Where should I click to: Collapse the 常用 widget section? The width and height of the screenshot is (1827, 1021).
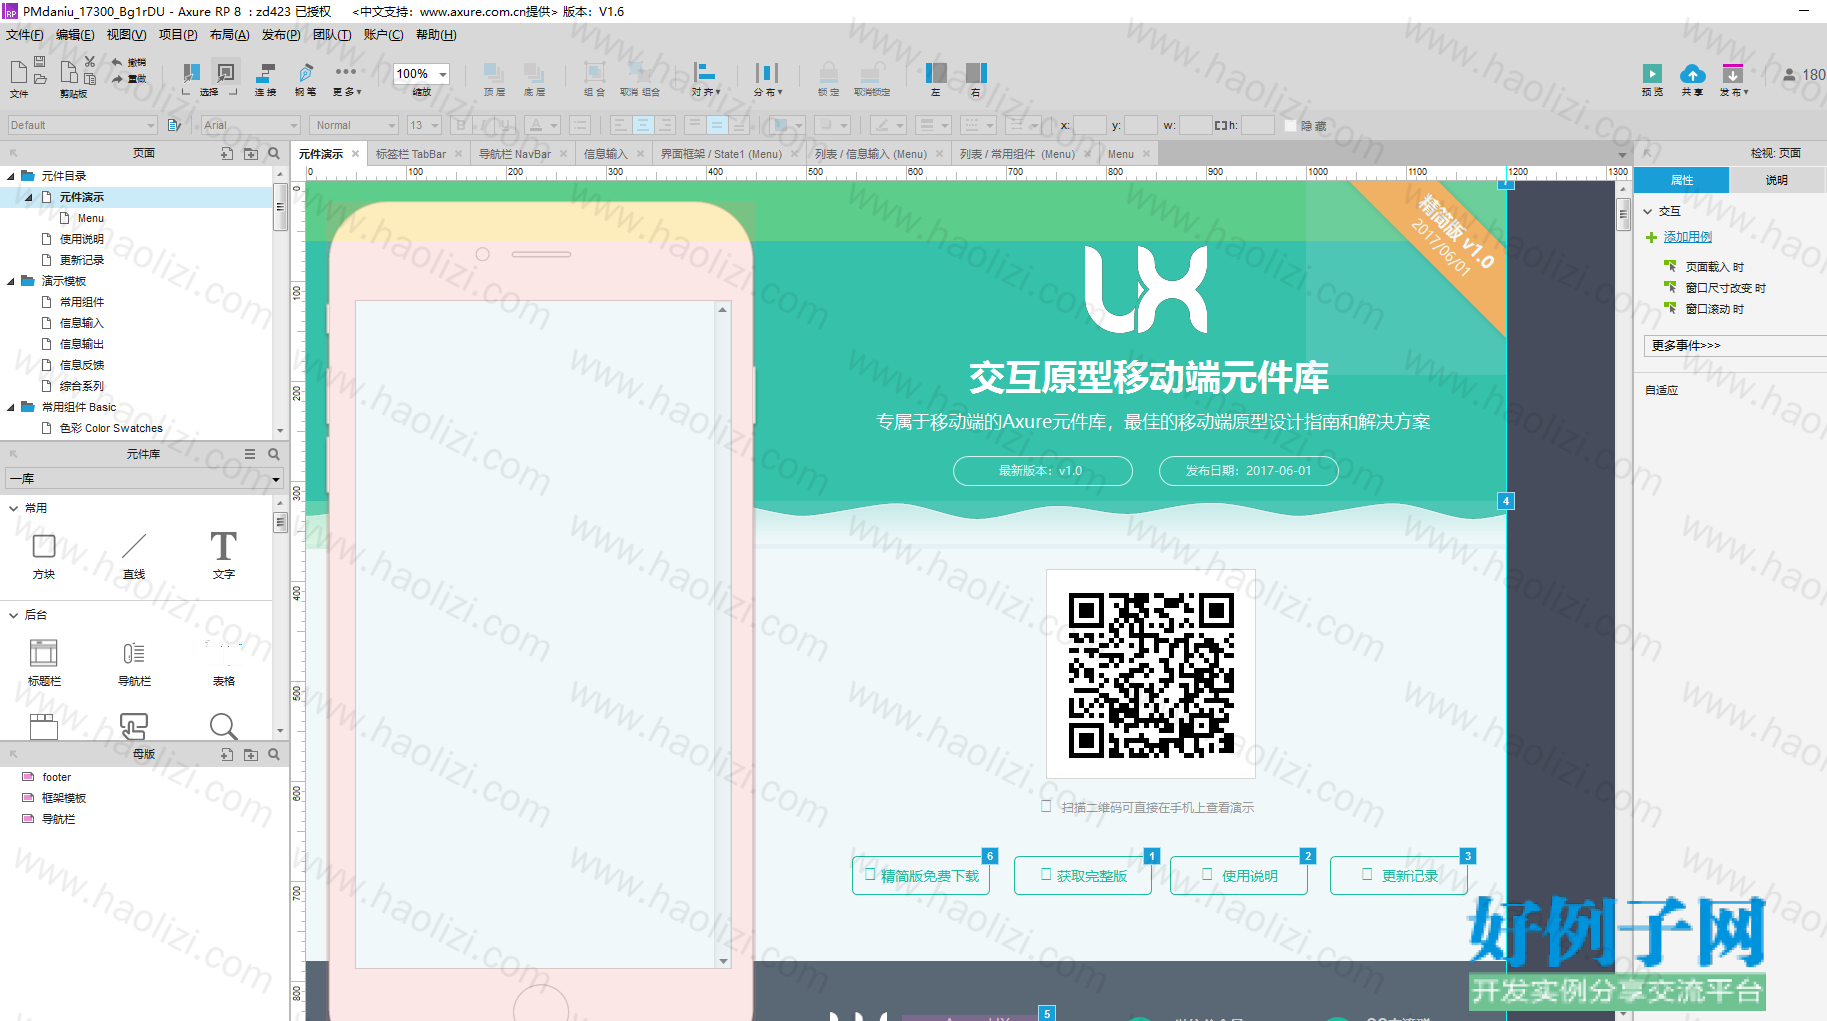tap(13, 508)
